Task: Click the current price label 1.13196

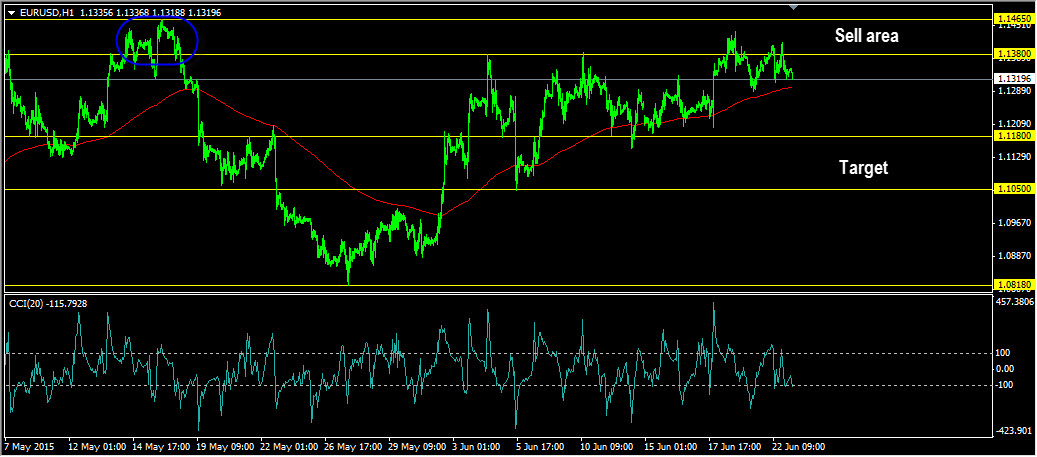Action: coord(1013,79)
